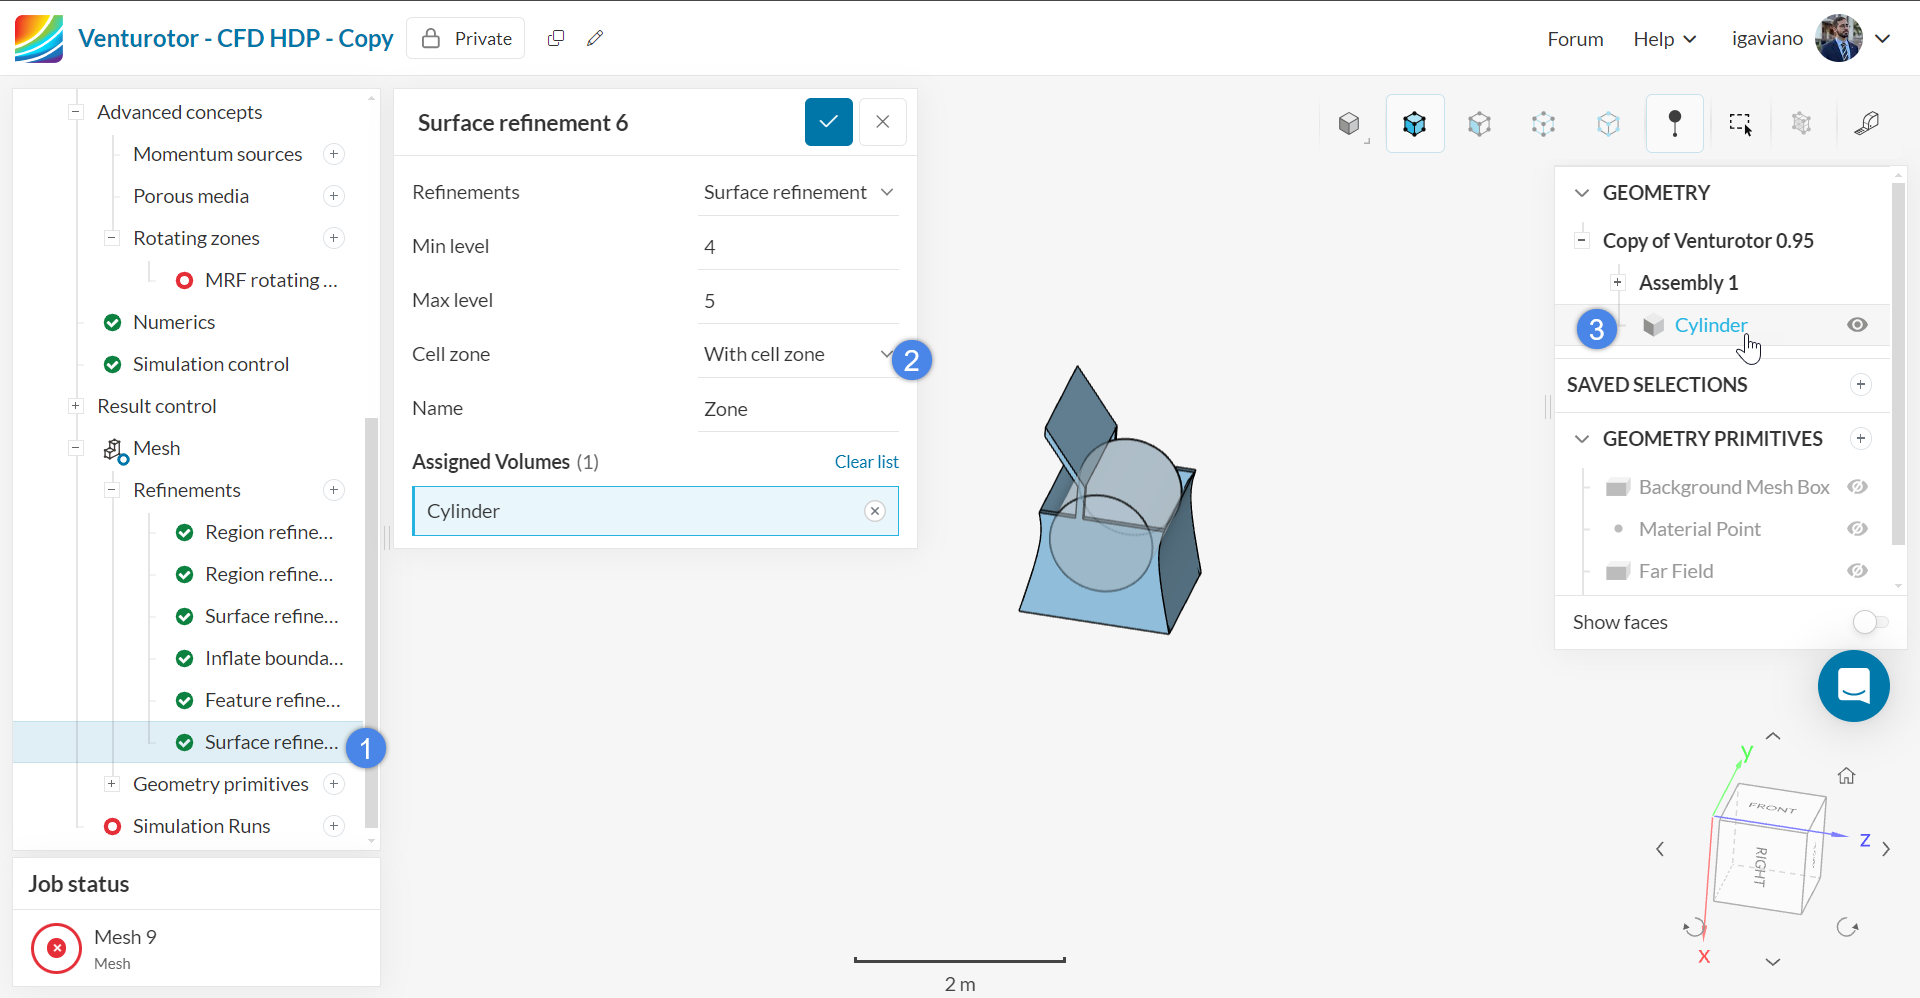The width and height of the screenshot is (1920, 998).
Task: Switch to the select edges wireframe cube tool
Action: tap(1543, 124)
